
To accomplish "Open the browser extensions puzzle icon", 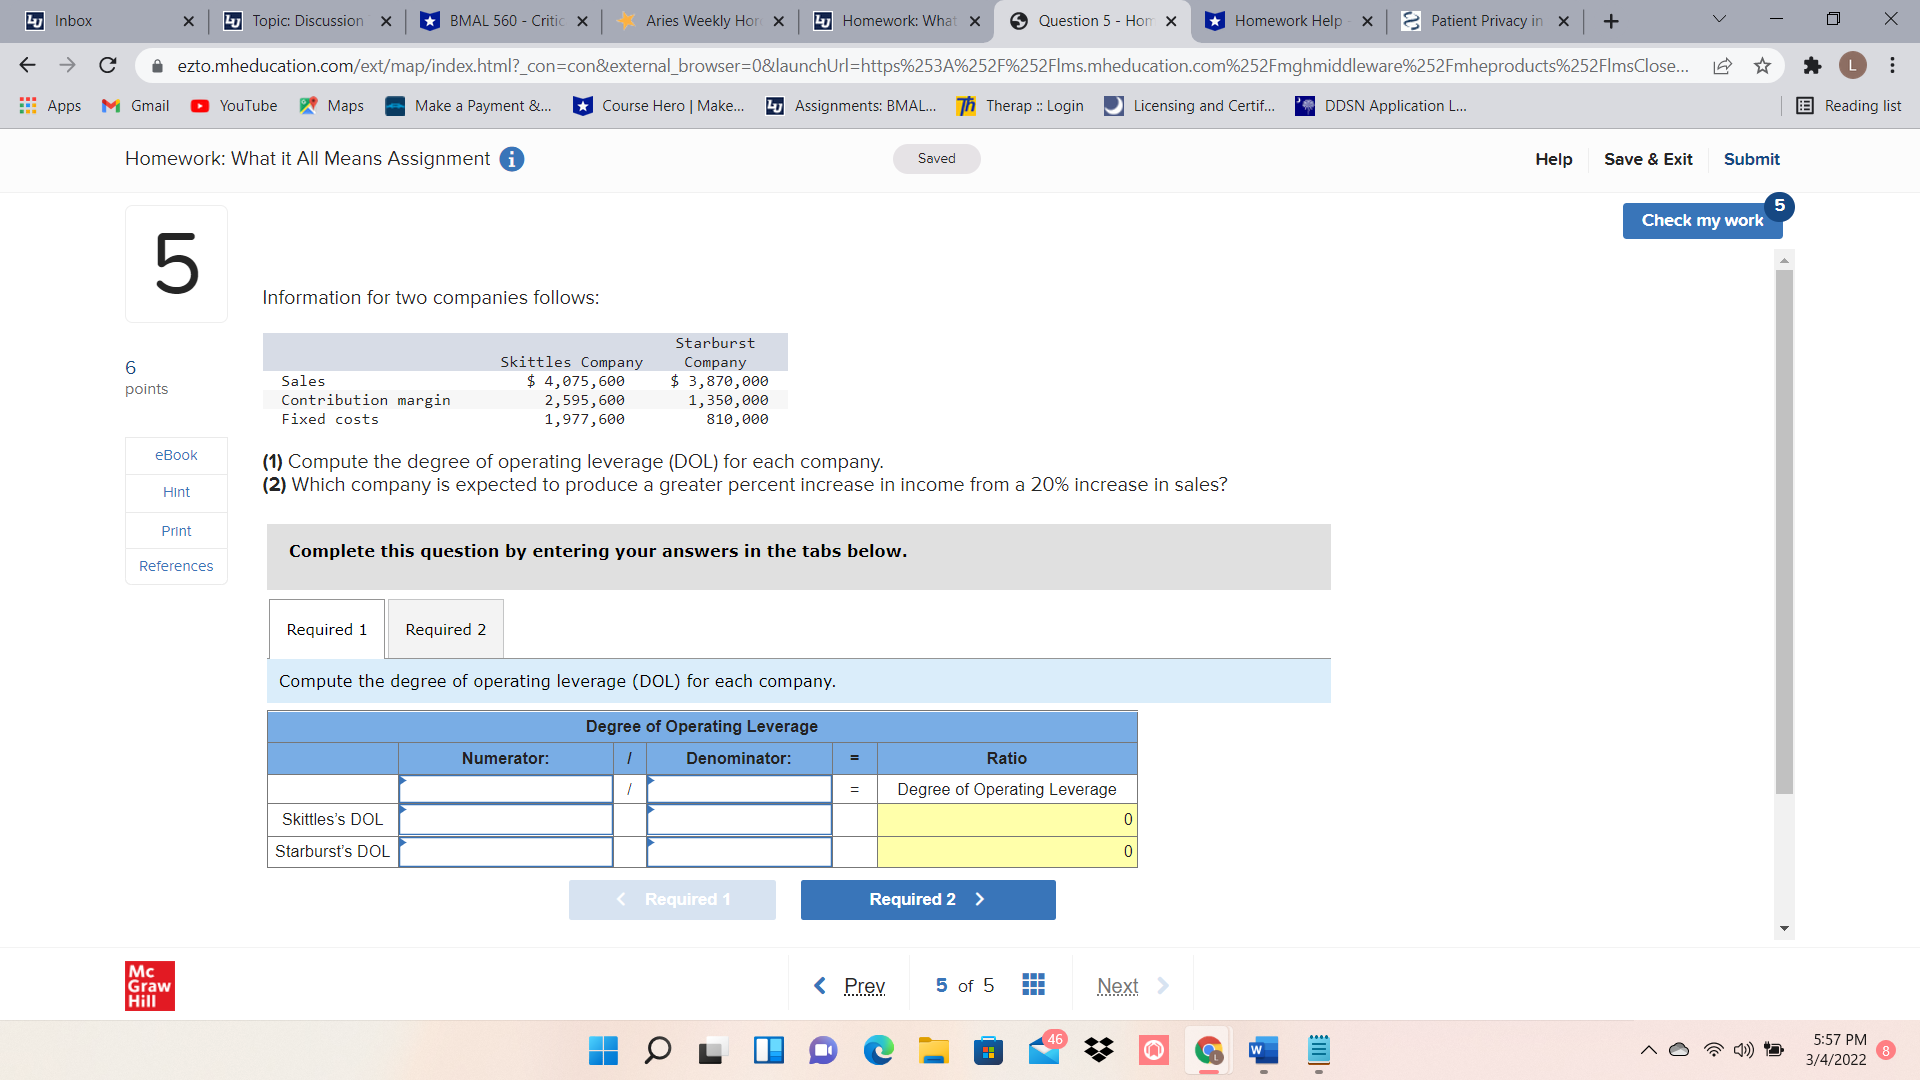I will (1812, 66).
